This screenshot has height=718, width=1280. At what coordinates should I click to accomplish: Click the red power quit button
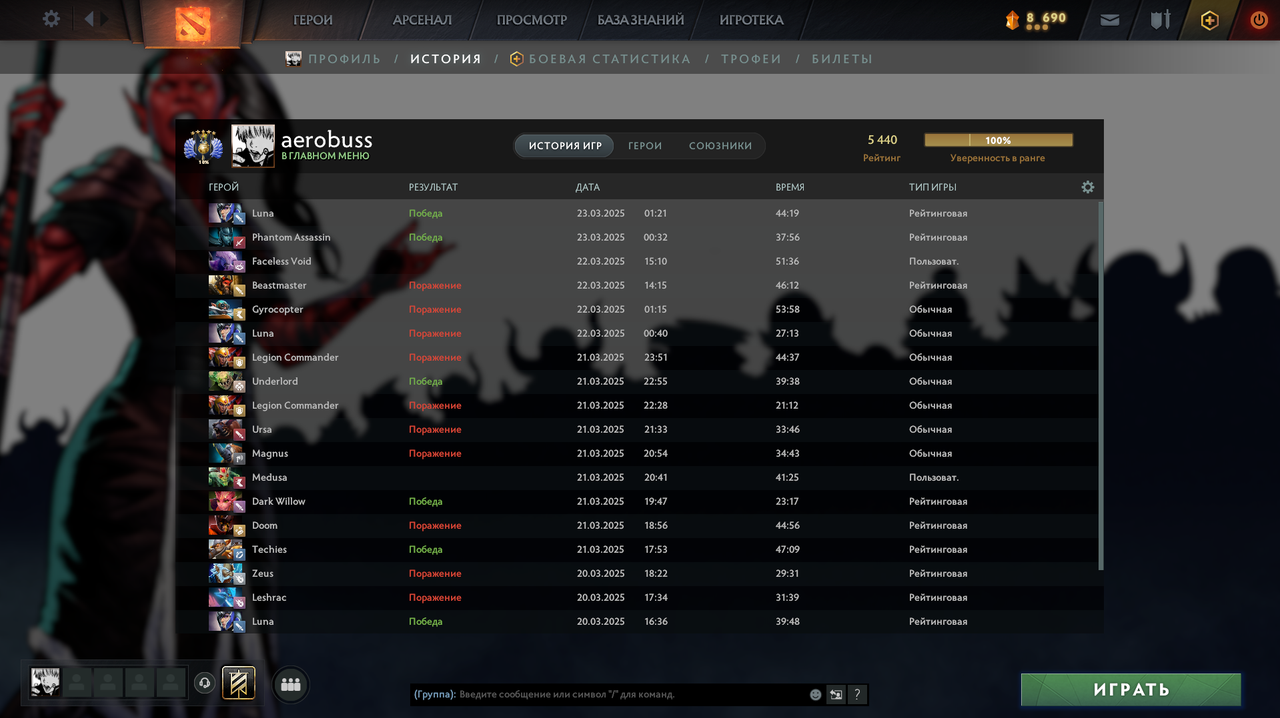tap(1259, 19)
